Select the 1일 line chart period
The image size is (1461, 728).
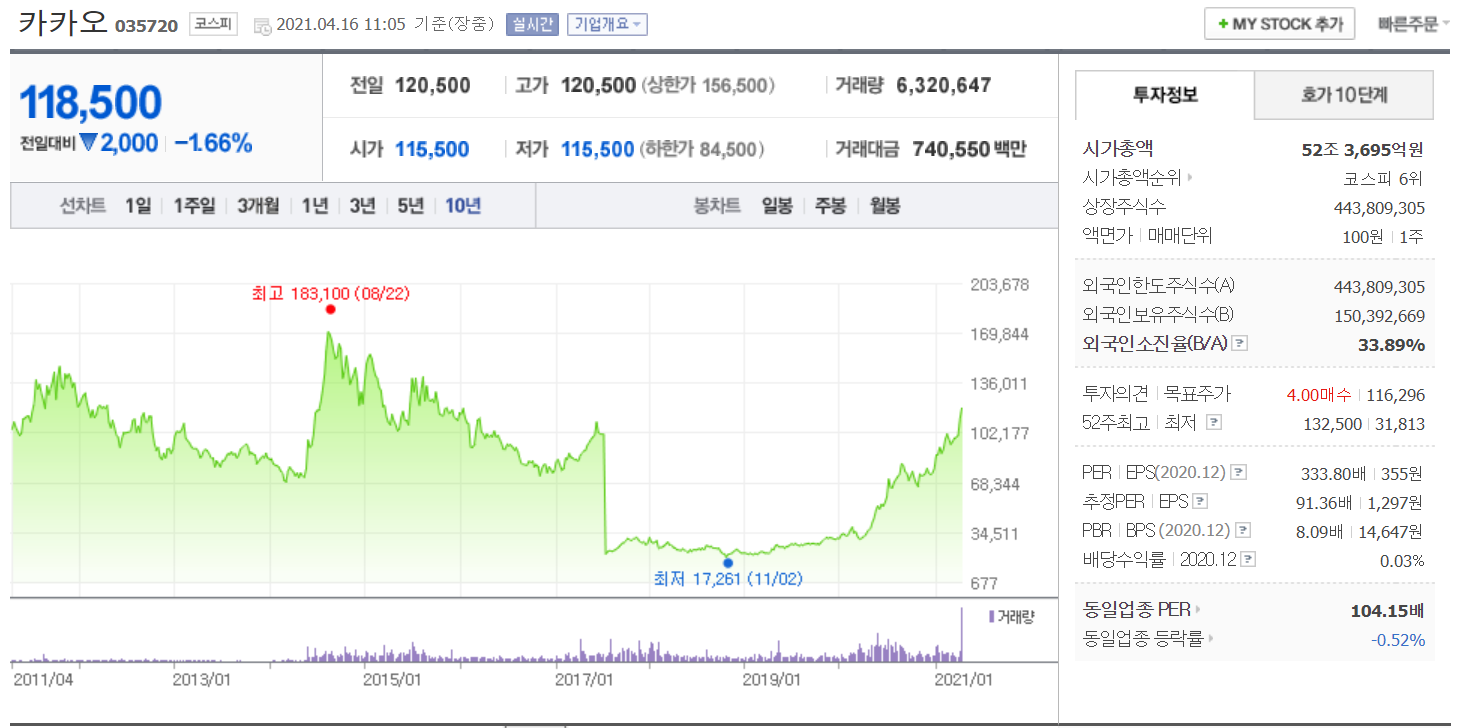138,206
